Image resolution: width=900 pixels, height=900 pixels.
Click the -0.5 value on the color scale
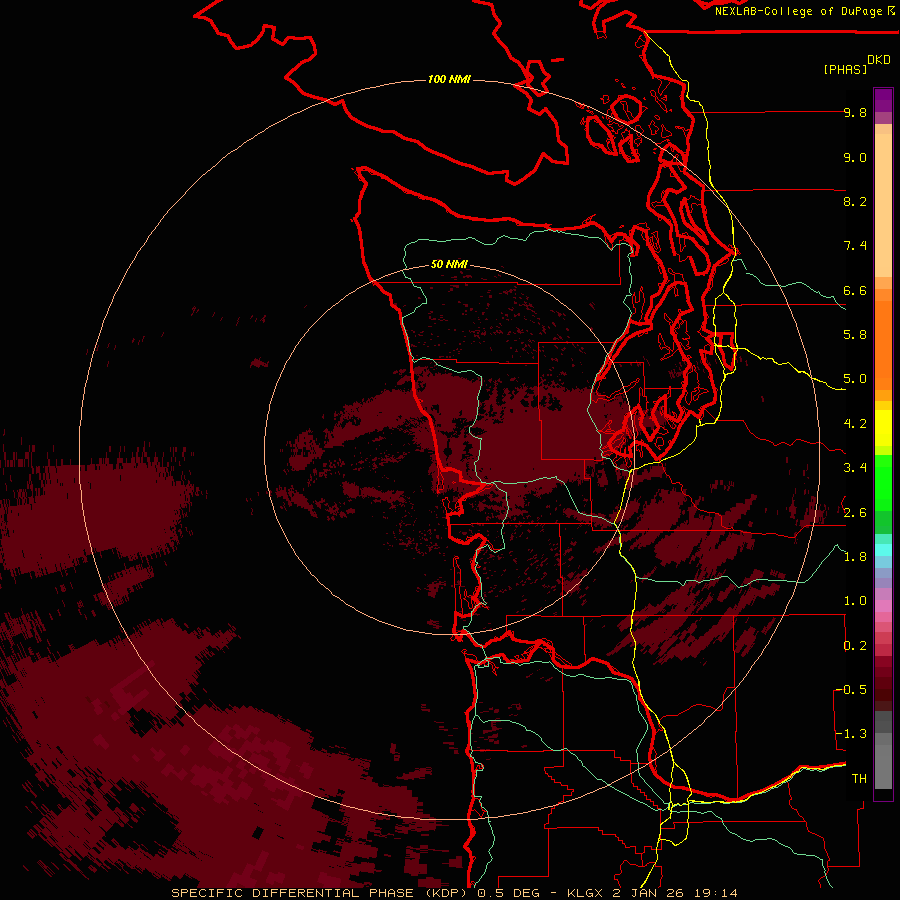coord(852,690)
